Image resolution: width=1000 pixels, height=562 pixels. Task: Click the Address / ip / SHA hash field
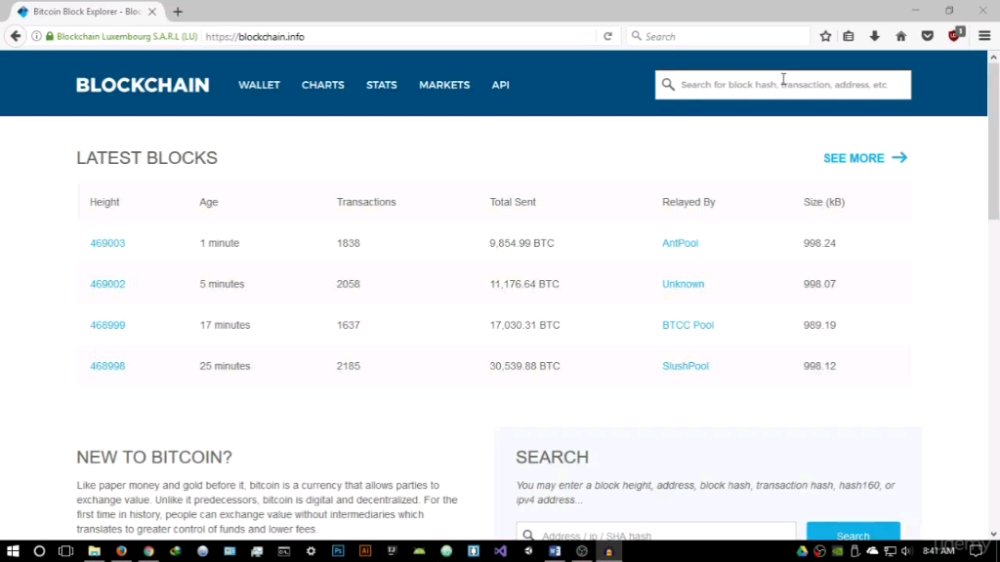[x=656, y=531]
